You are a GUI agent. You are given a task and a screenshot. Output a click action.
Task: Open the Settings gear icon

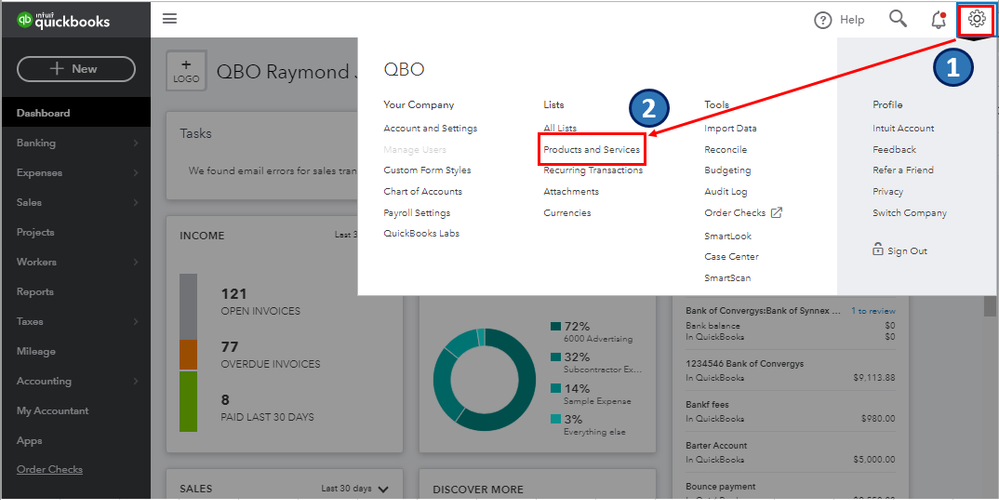976,19
